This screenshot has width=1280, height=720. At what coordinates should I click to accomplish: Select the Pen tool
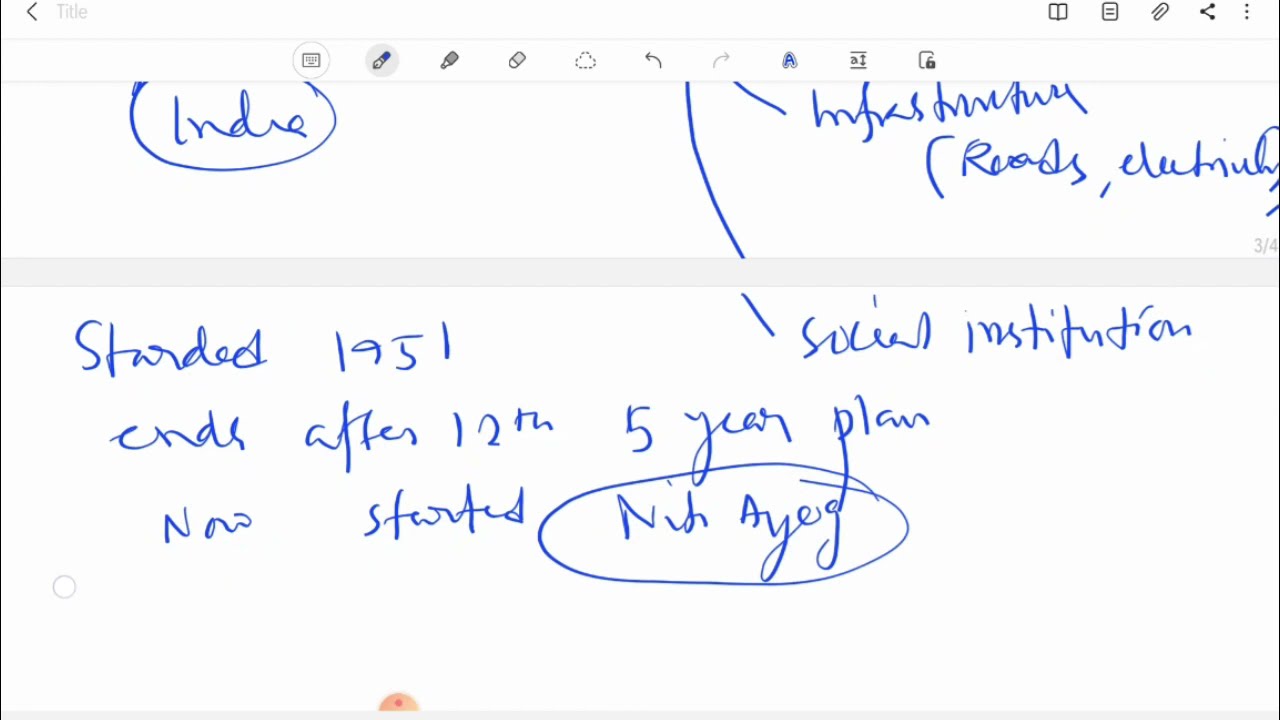[381, 61]
